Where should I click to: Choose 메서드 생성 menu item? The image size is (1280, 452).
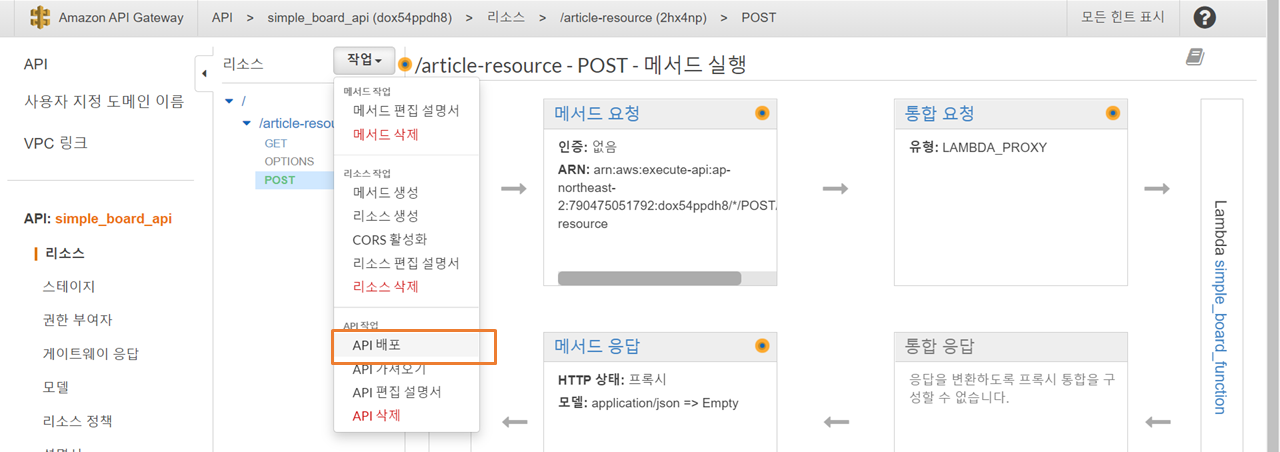coord(406,192)
